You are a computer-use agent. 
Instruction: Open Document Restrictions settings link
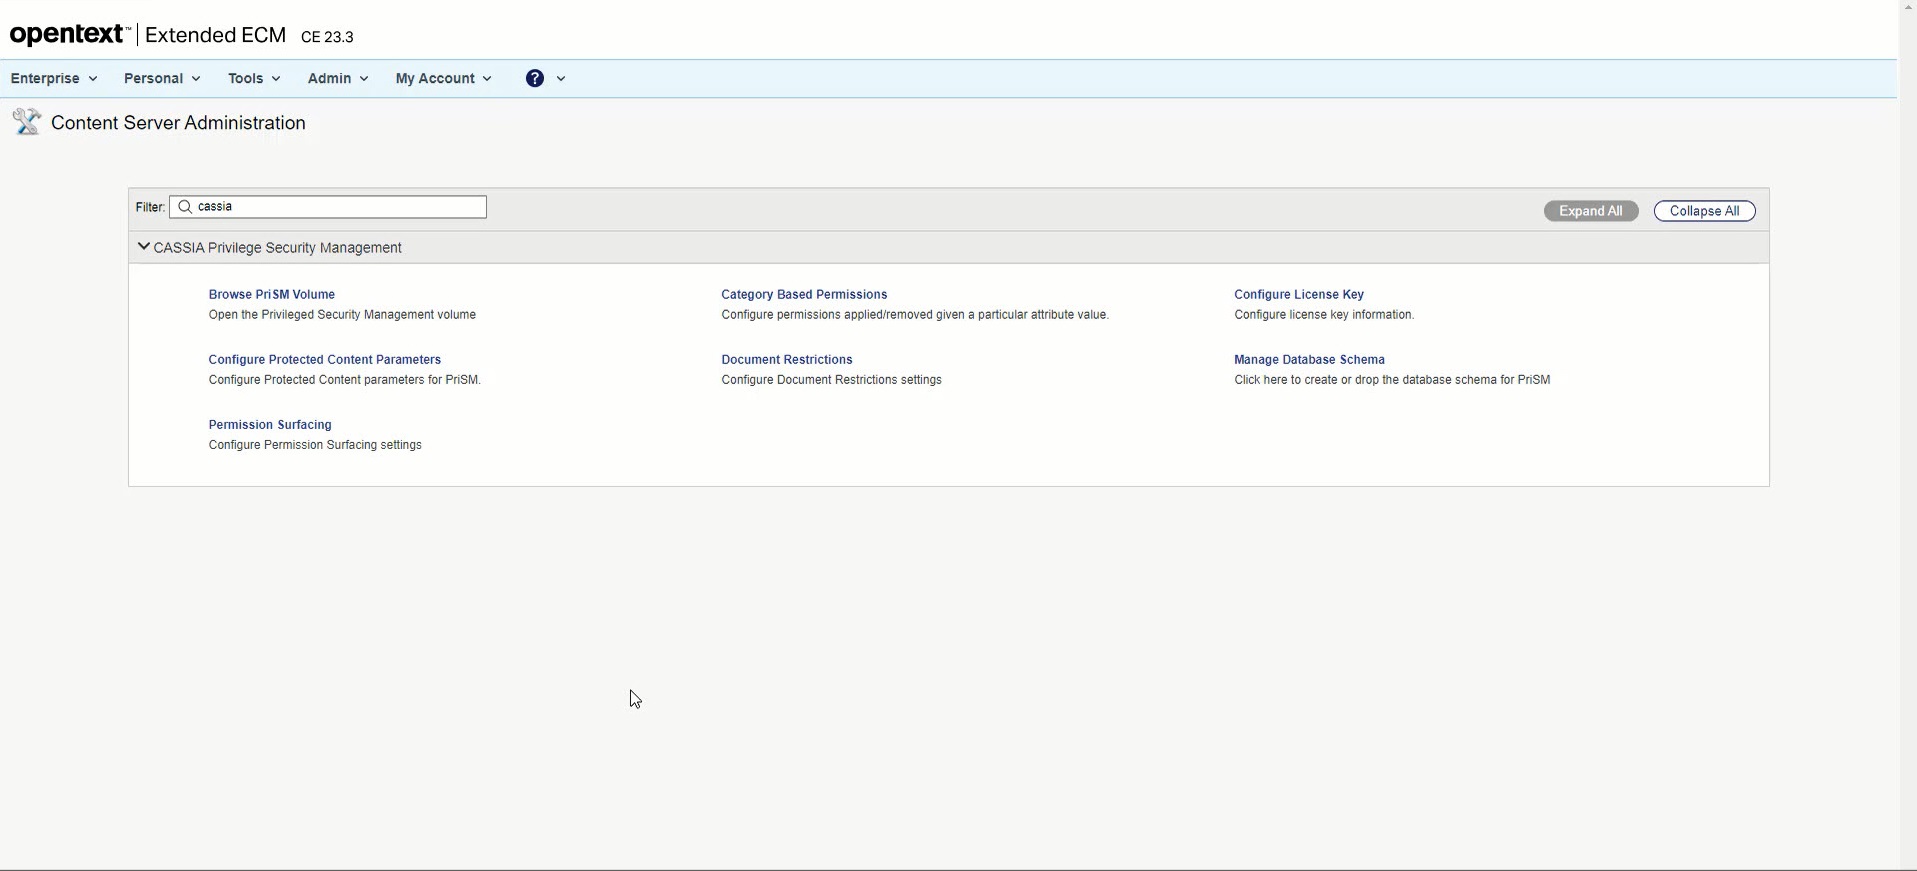pos(786,359)
